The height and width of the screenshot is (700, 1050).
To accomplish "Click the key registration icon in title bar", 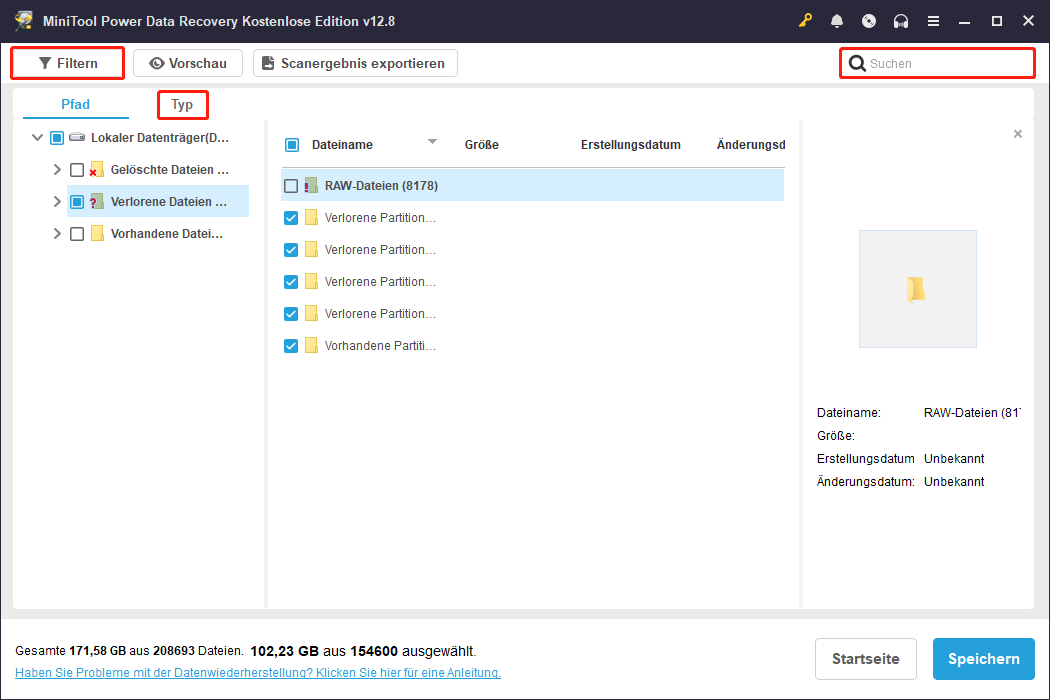I will coord(805,21).
